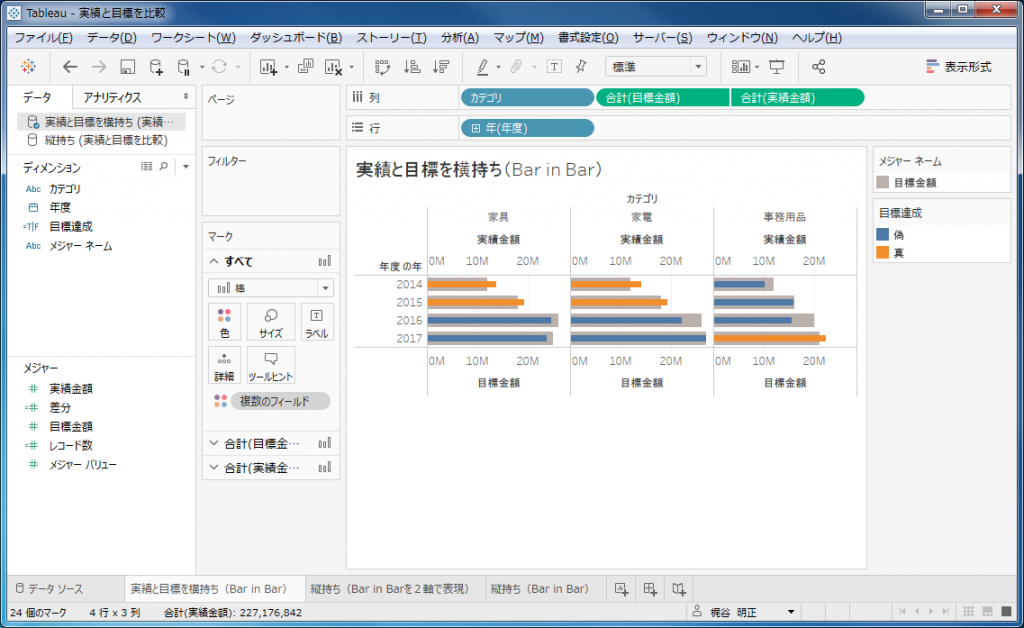
Task: Click the sort ascending icon
Action: tap(411, 67)
